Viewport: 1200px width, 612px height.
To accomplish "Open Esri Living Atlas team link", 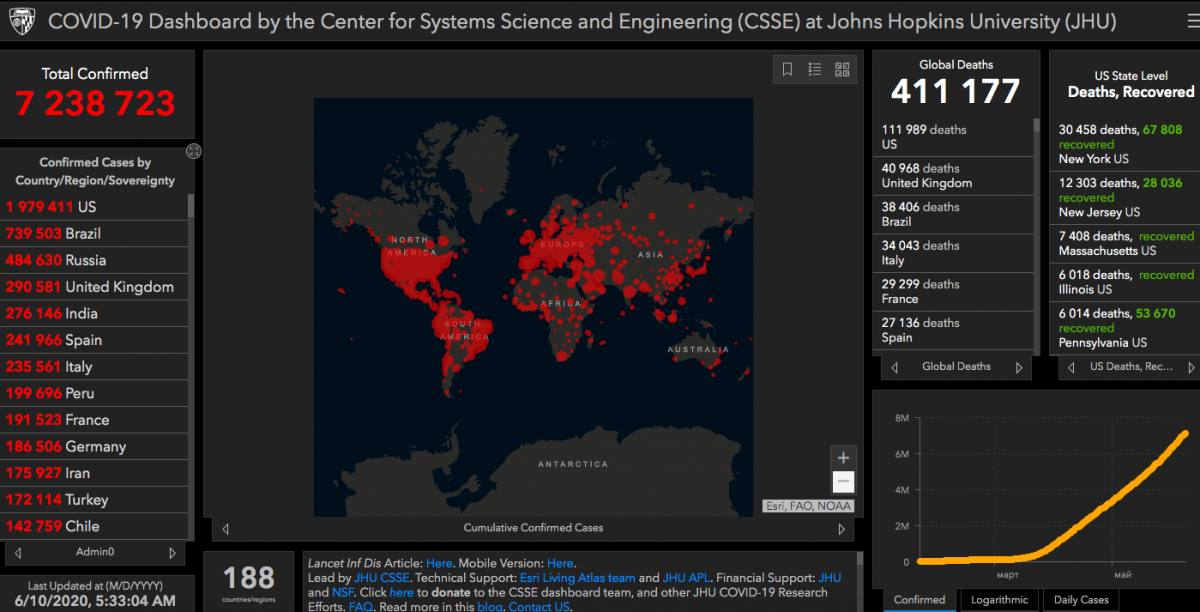I will tap(577, 578).
